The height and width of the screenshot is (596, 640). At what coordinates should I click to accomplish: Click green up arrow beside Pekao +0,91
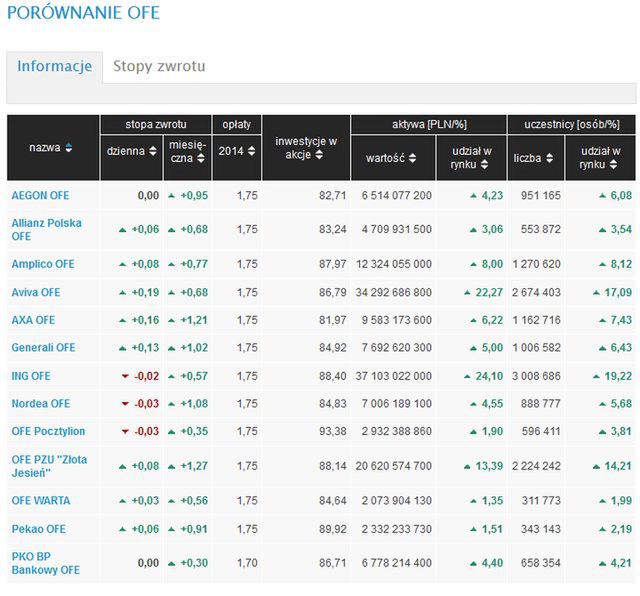click(171, 529)
